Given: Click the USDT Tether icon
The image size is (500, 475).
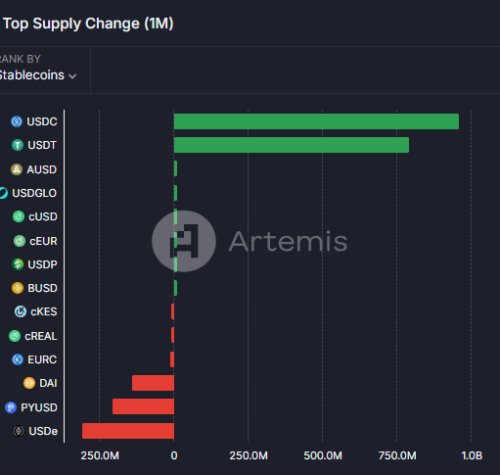Looking at the screenshot, I should tap(18, 145).
